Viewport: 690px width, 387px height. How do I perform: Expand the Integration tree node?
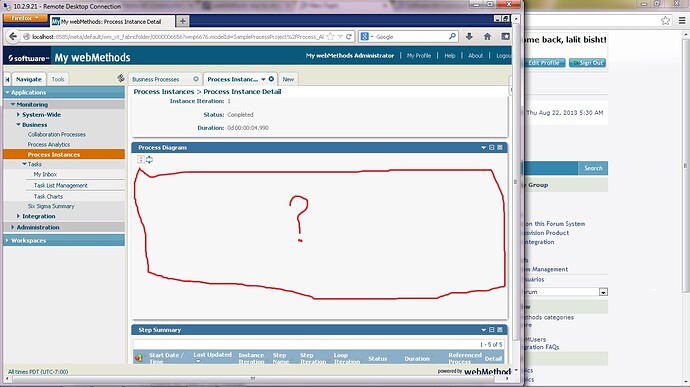[x=18, y=216]
